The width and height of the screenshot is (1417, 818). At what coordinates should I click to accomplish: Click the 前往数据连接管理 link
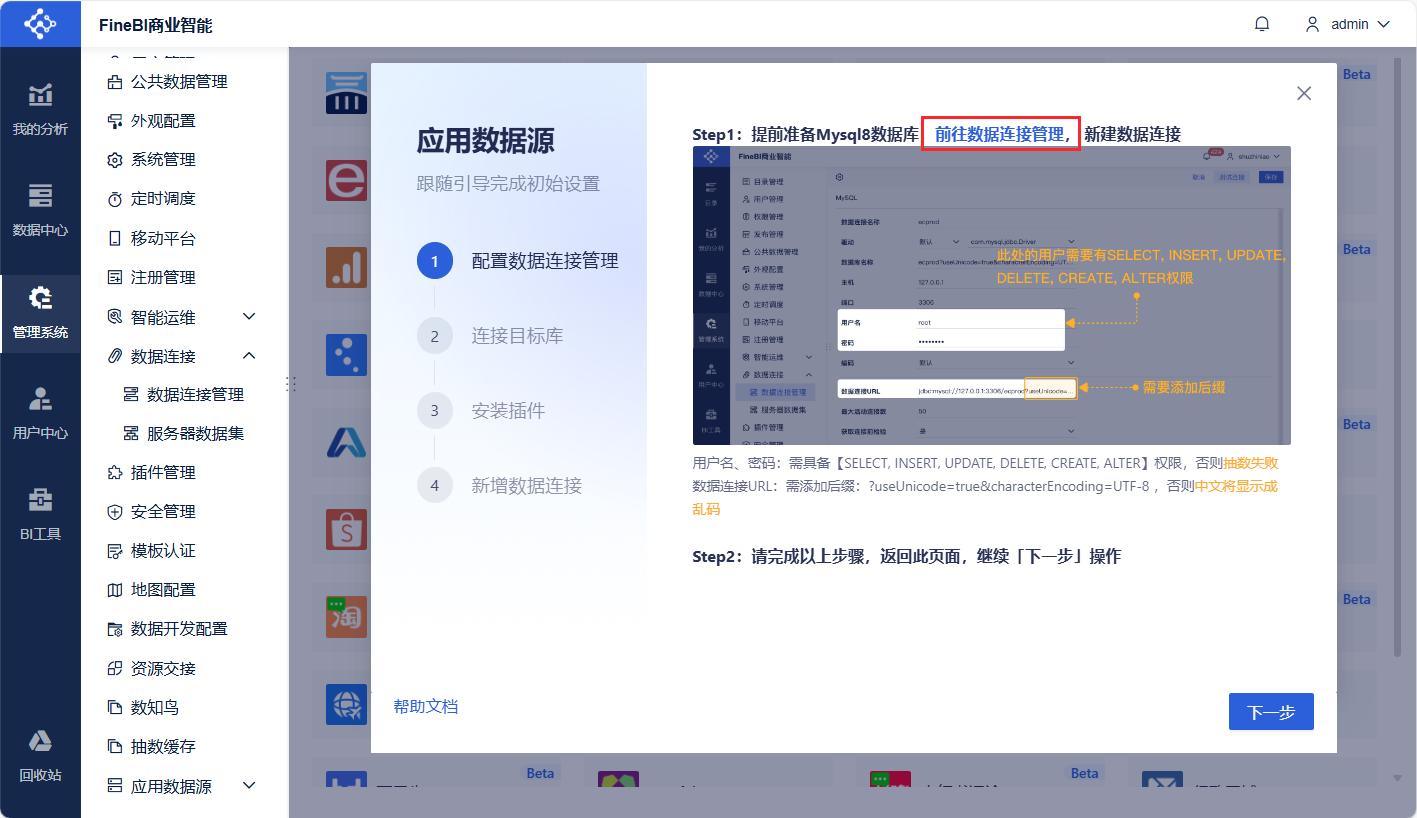click(1000, 134)
